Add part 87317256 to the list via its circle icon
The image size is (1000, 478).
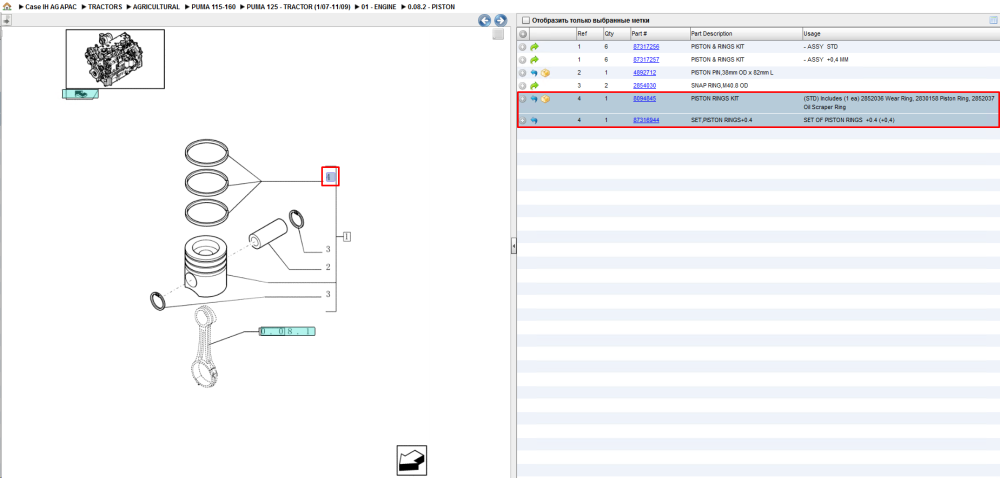pos(523,47)
